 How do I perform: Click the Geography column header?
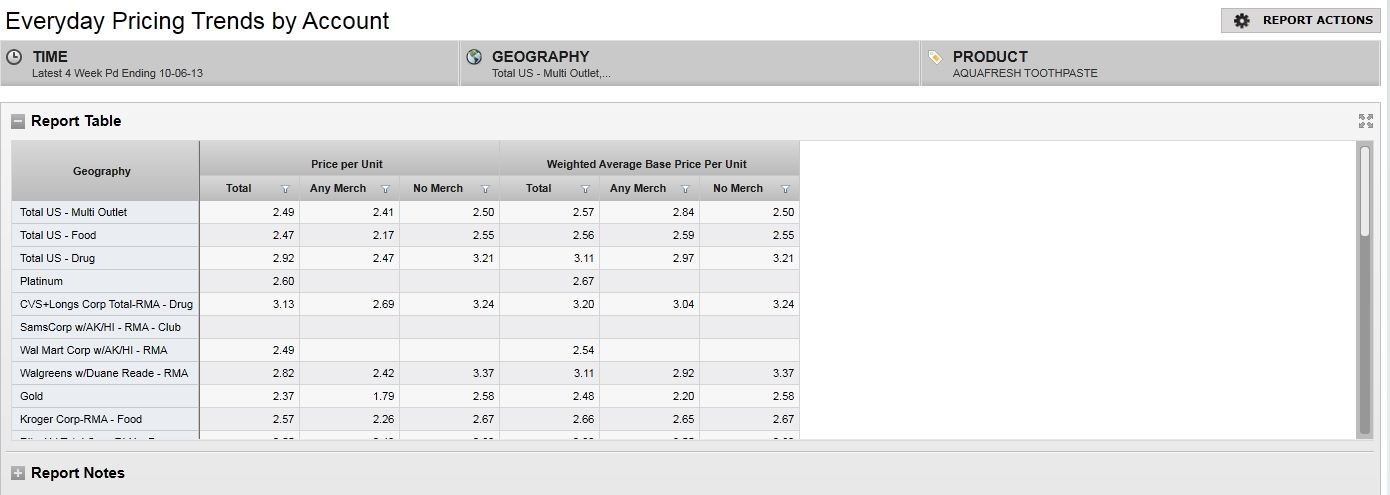tap(102, 171)
